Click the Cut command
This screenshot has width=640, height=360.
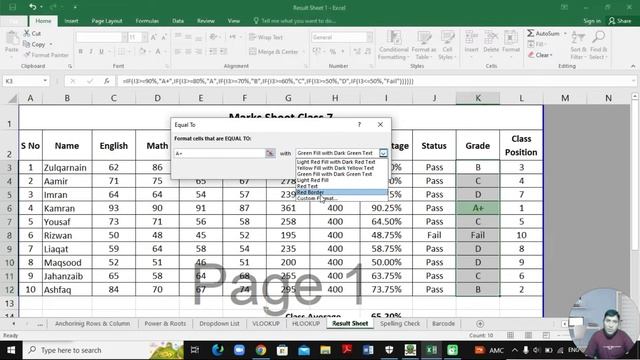(x=32, y=33)
